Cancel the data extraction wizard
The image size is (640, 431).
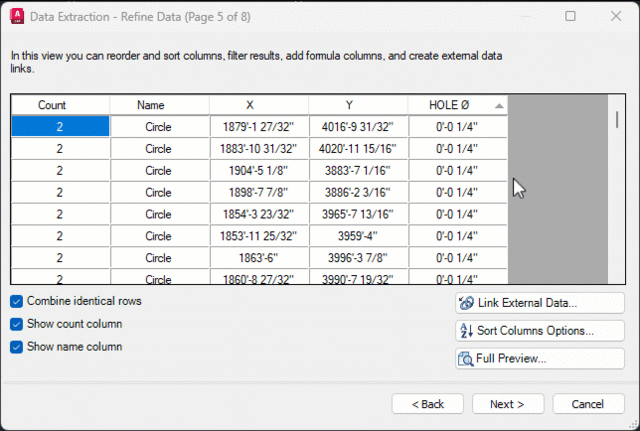click(588, 404)
